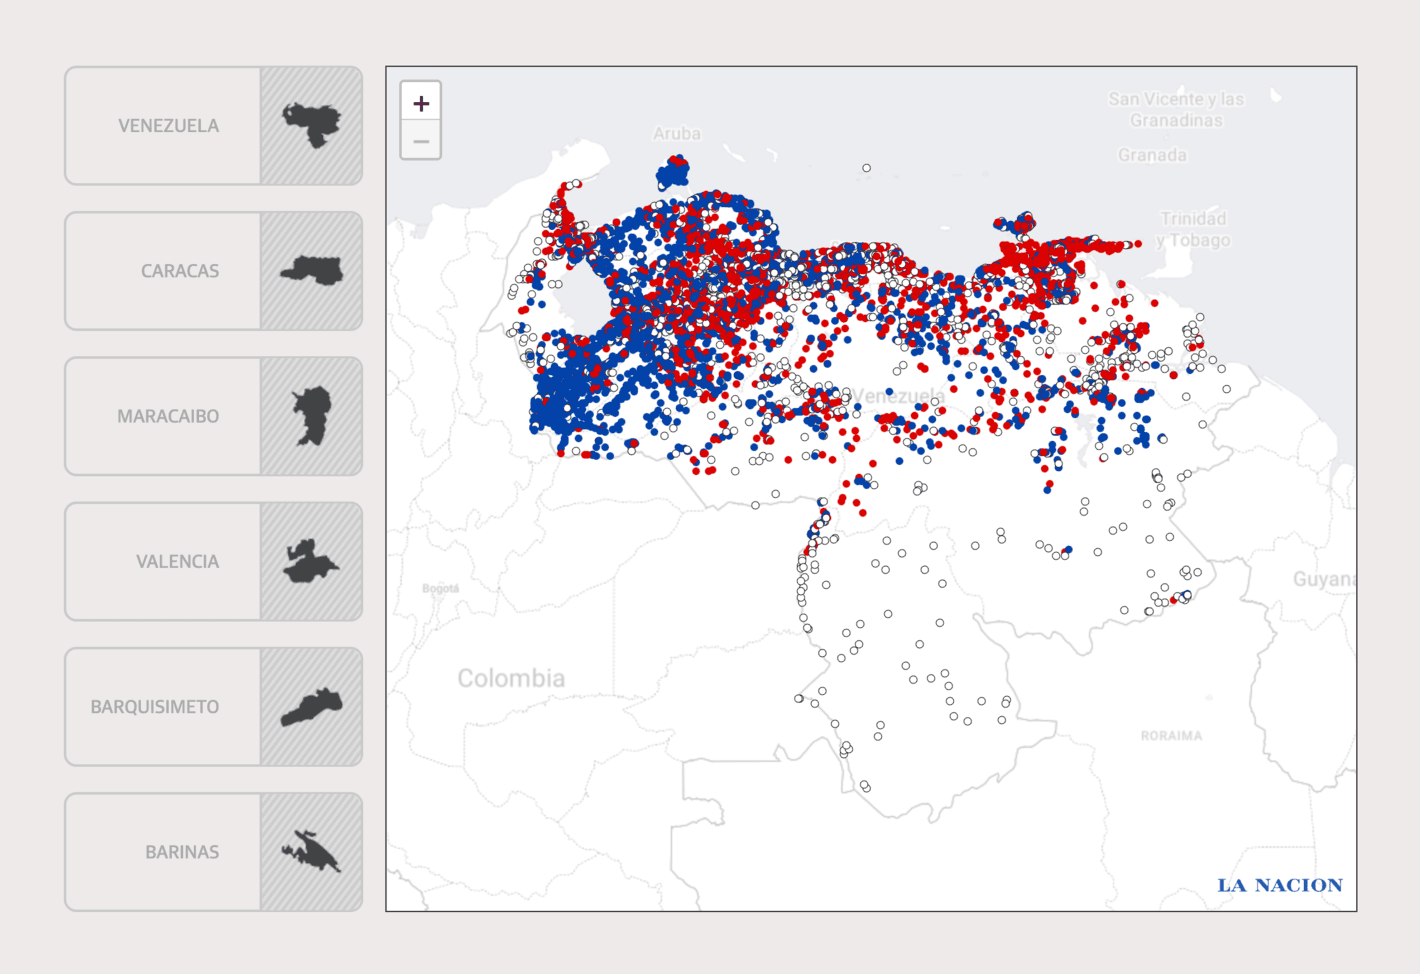Select the BARINAS region button

click(x=213, y=852)
